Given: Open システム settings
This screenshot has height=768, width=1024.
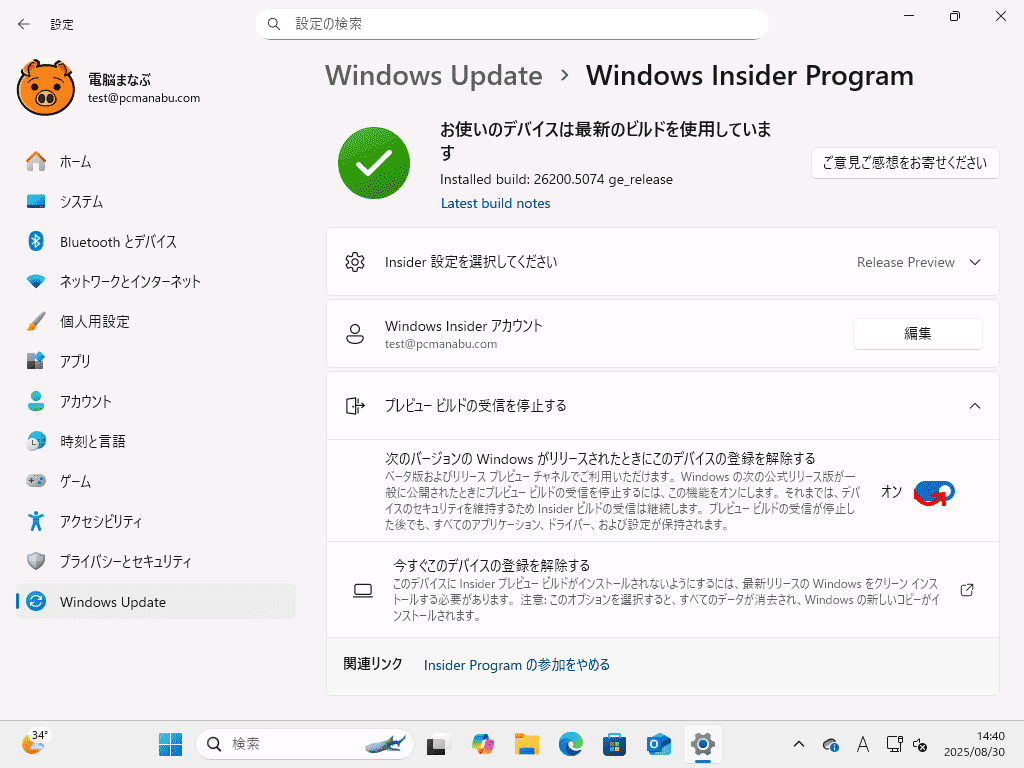Looking at the screenshot, I should point(156,201).
